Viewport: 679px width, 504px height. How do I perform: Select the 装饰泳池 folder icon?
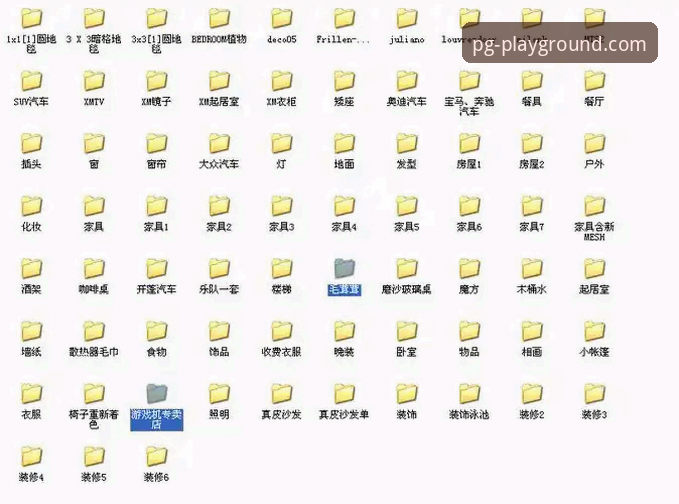click(x=469, y=394)
